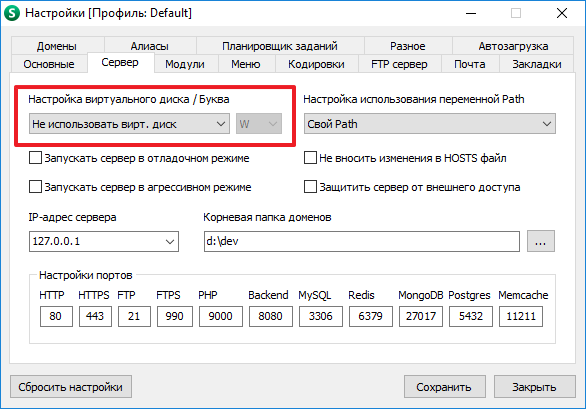Image resolution: width=586 pixels, height=409 pixels.
Task: Click the Memcache port field 11211
Action: (521, 316)
